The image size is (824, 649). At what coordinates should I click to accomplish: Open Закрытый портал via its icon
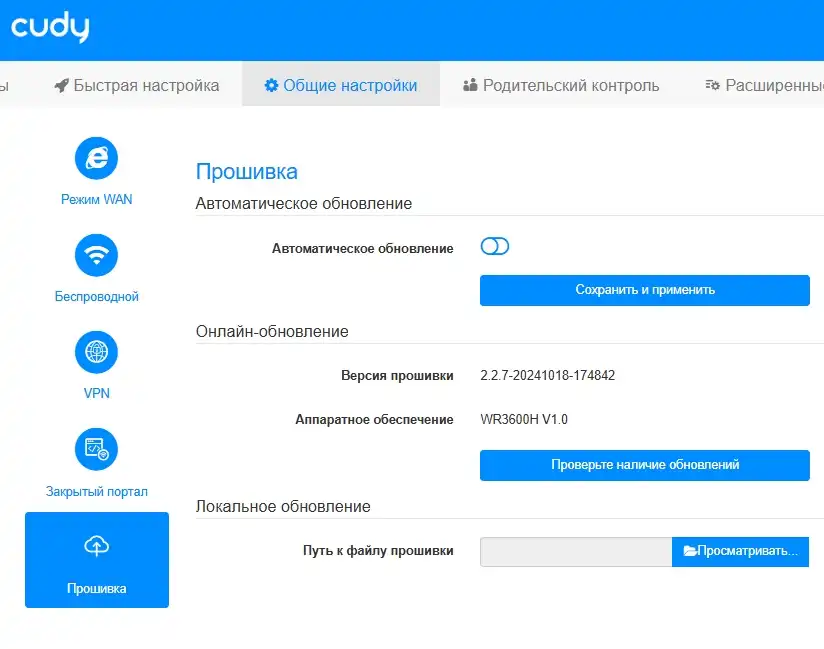tap(96, 449)
